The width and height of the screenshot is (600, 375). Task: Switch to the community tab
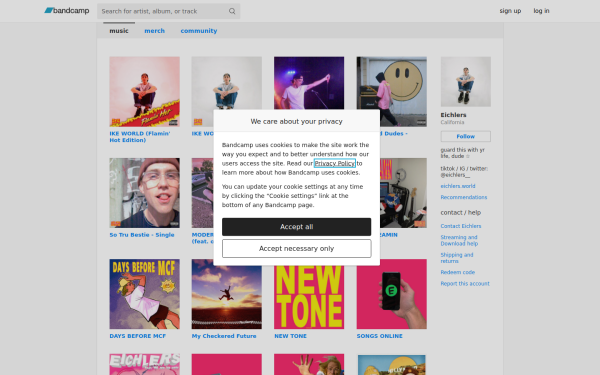click(x=199, y=31)
